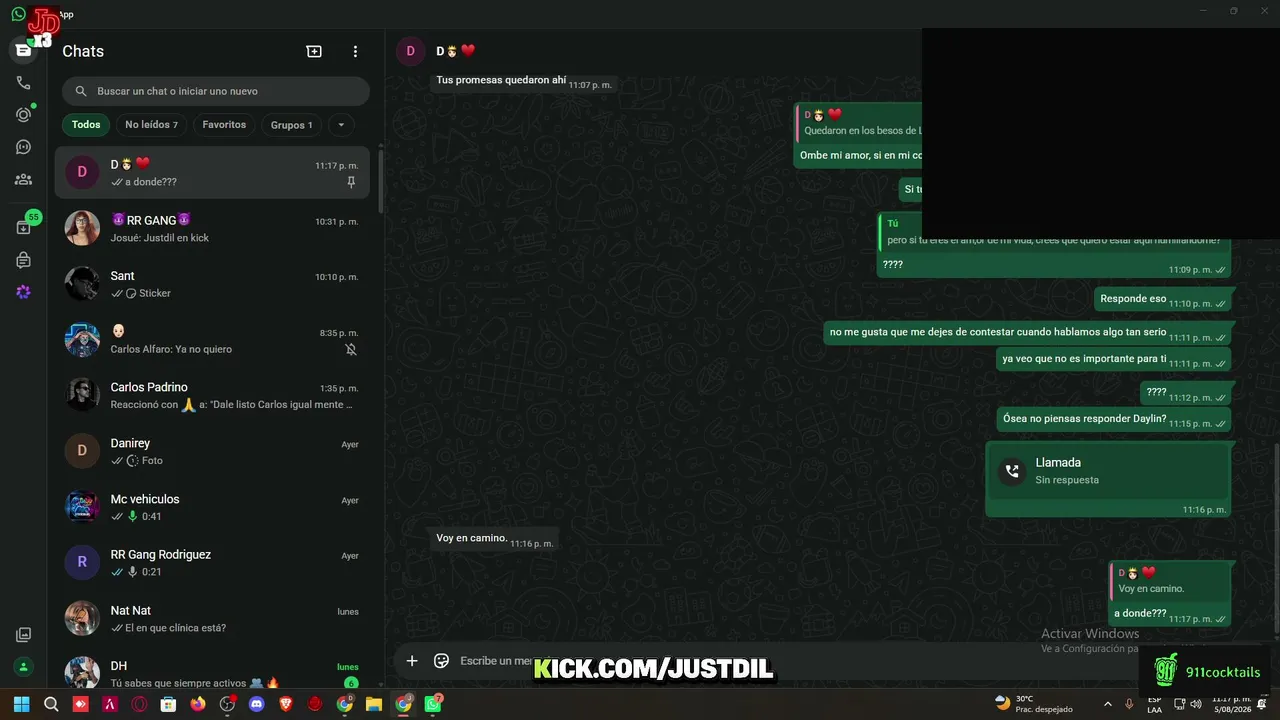
Task: Open the RR GANG group chat
Action: (x=212, y=229)
